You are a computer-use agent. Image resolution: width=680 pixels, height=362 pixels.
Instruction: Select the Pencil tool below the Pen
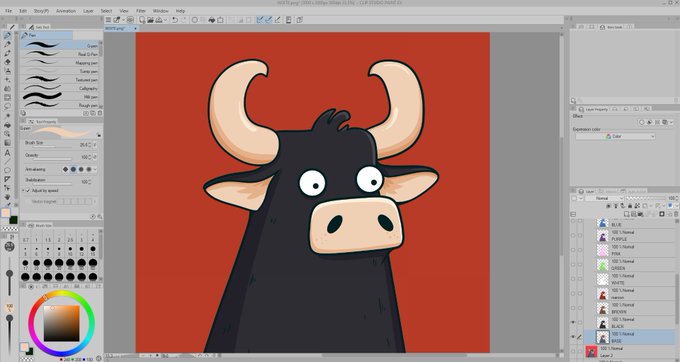7,44
